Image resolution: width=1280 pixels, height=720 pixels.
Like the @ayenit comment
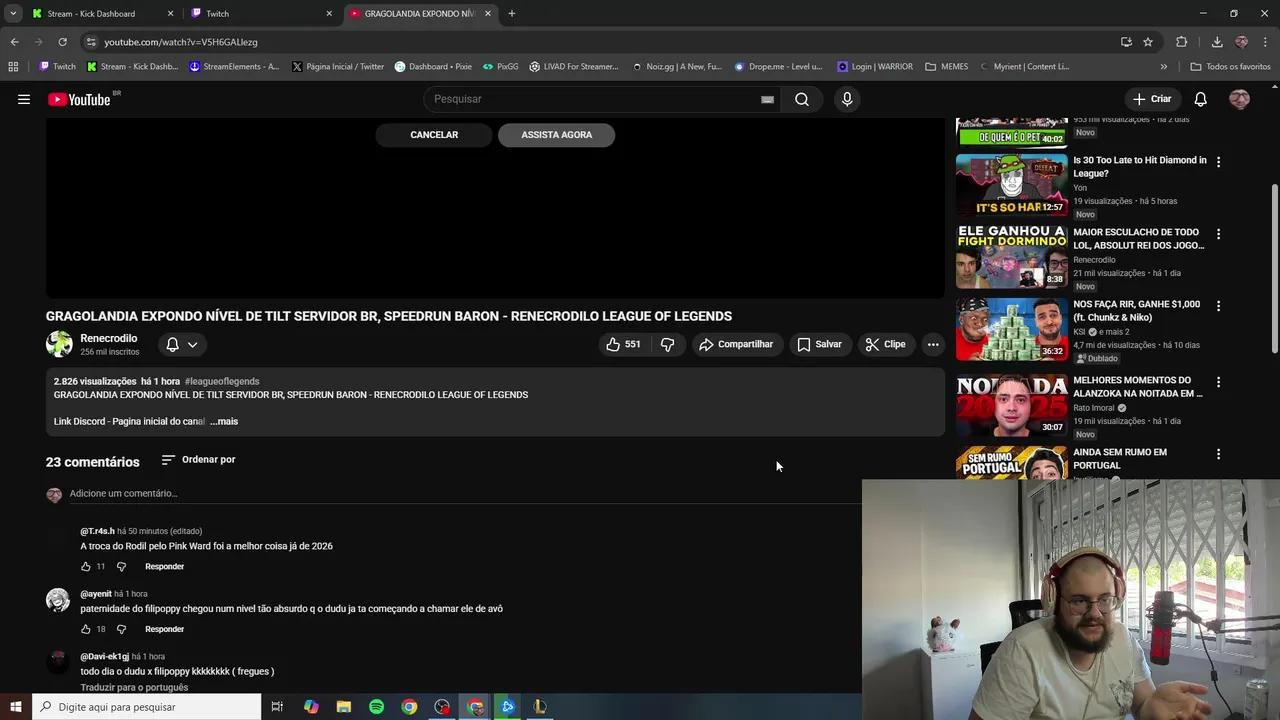86,629
